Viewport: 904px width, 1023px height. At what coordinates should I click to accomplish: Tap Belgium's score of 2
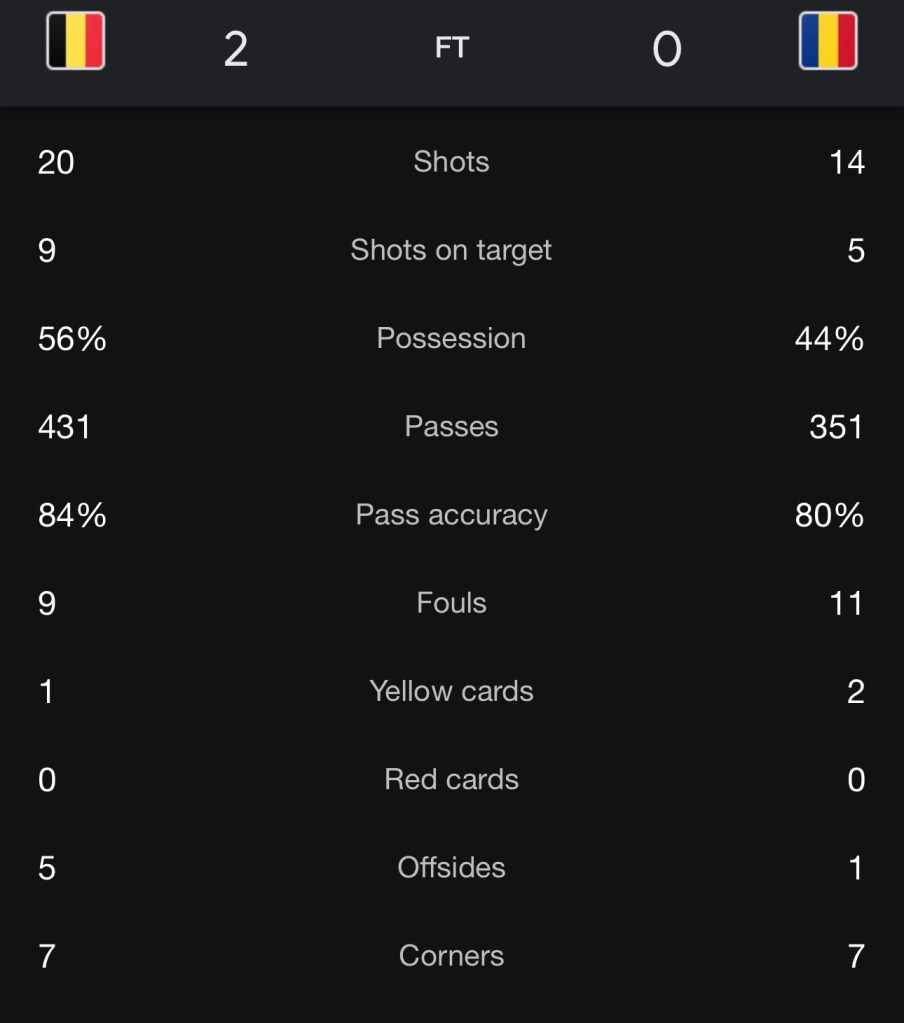[x=236, y=49]
